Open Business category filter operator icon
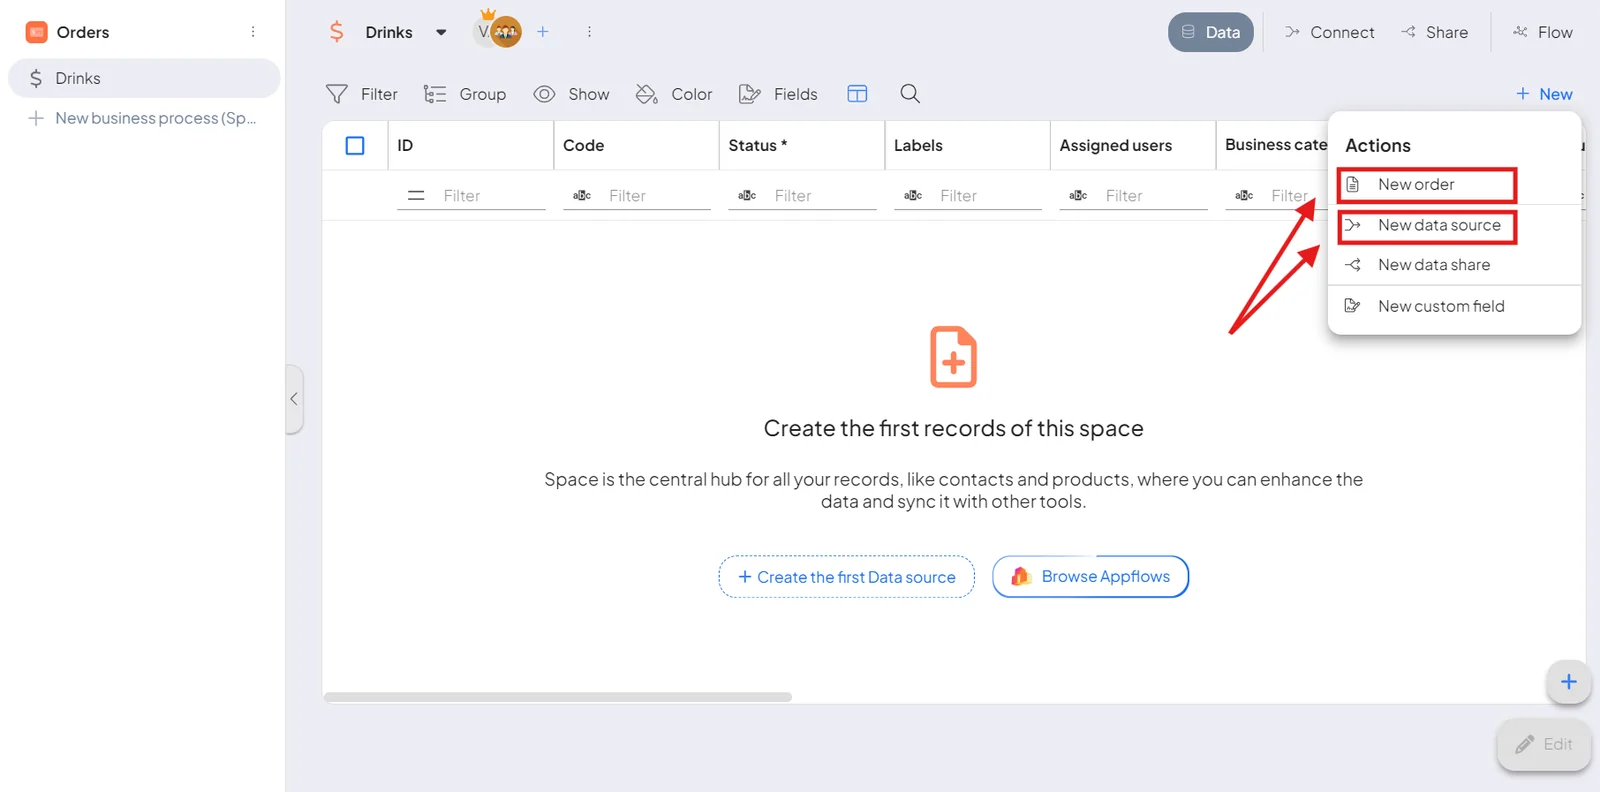The image size is (1600, 792). tap(1244, 196)
